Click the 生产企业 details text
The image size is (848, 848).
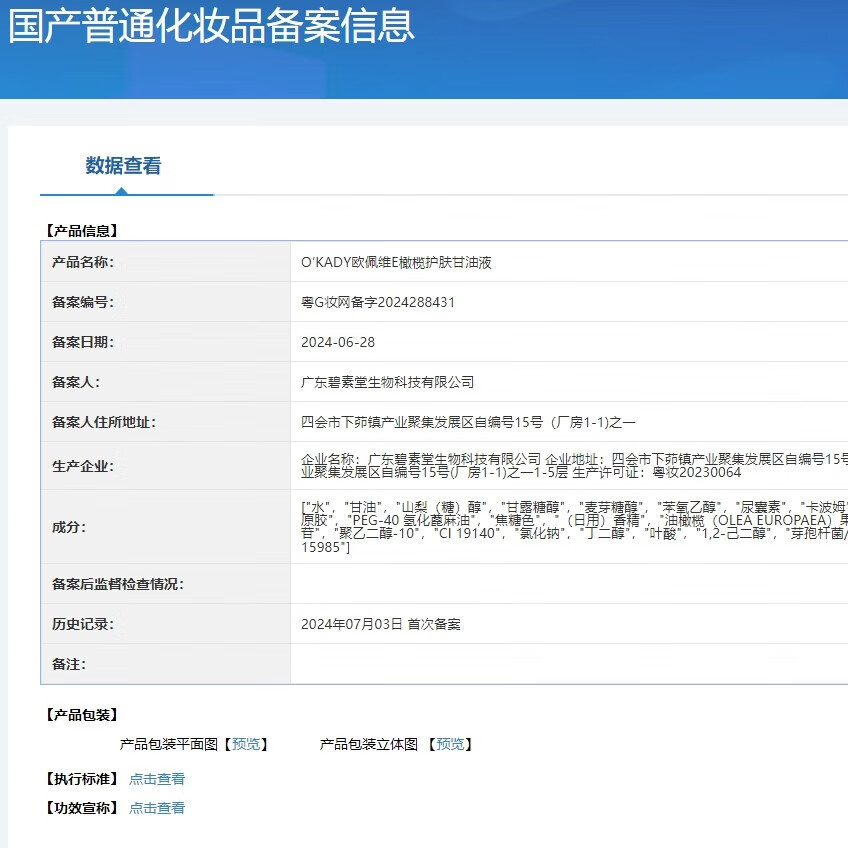click(570, 465)
